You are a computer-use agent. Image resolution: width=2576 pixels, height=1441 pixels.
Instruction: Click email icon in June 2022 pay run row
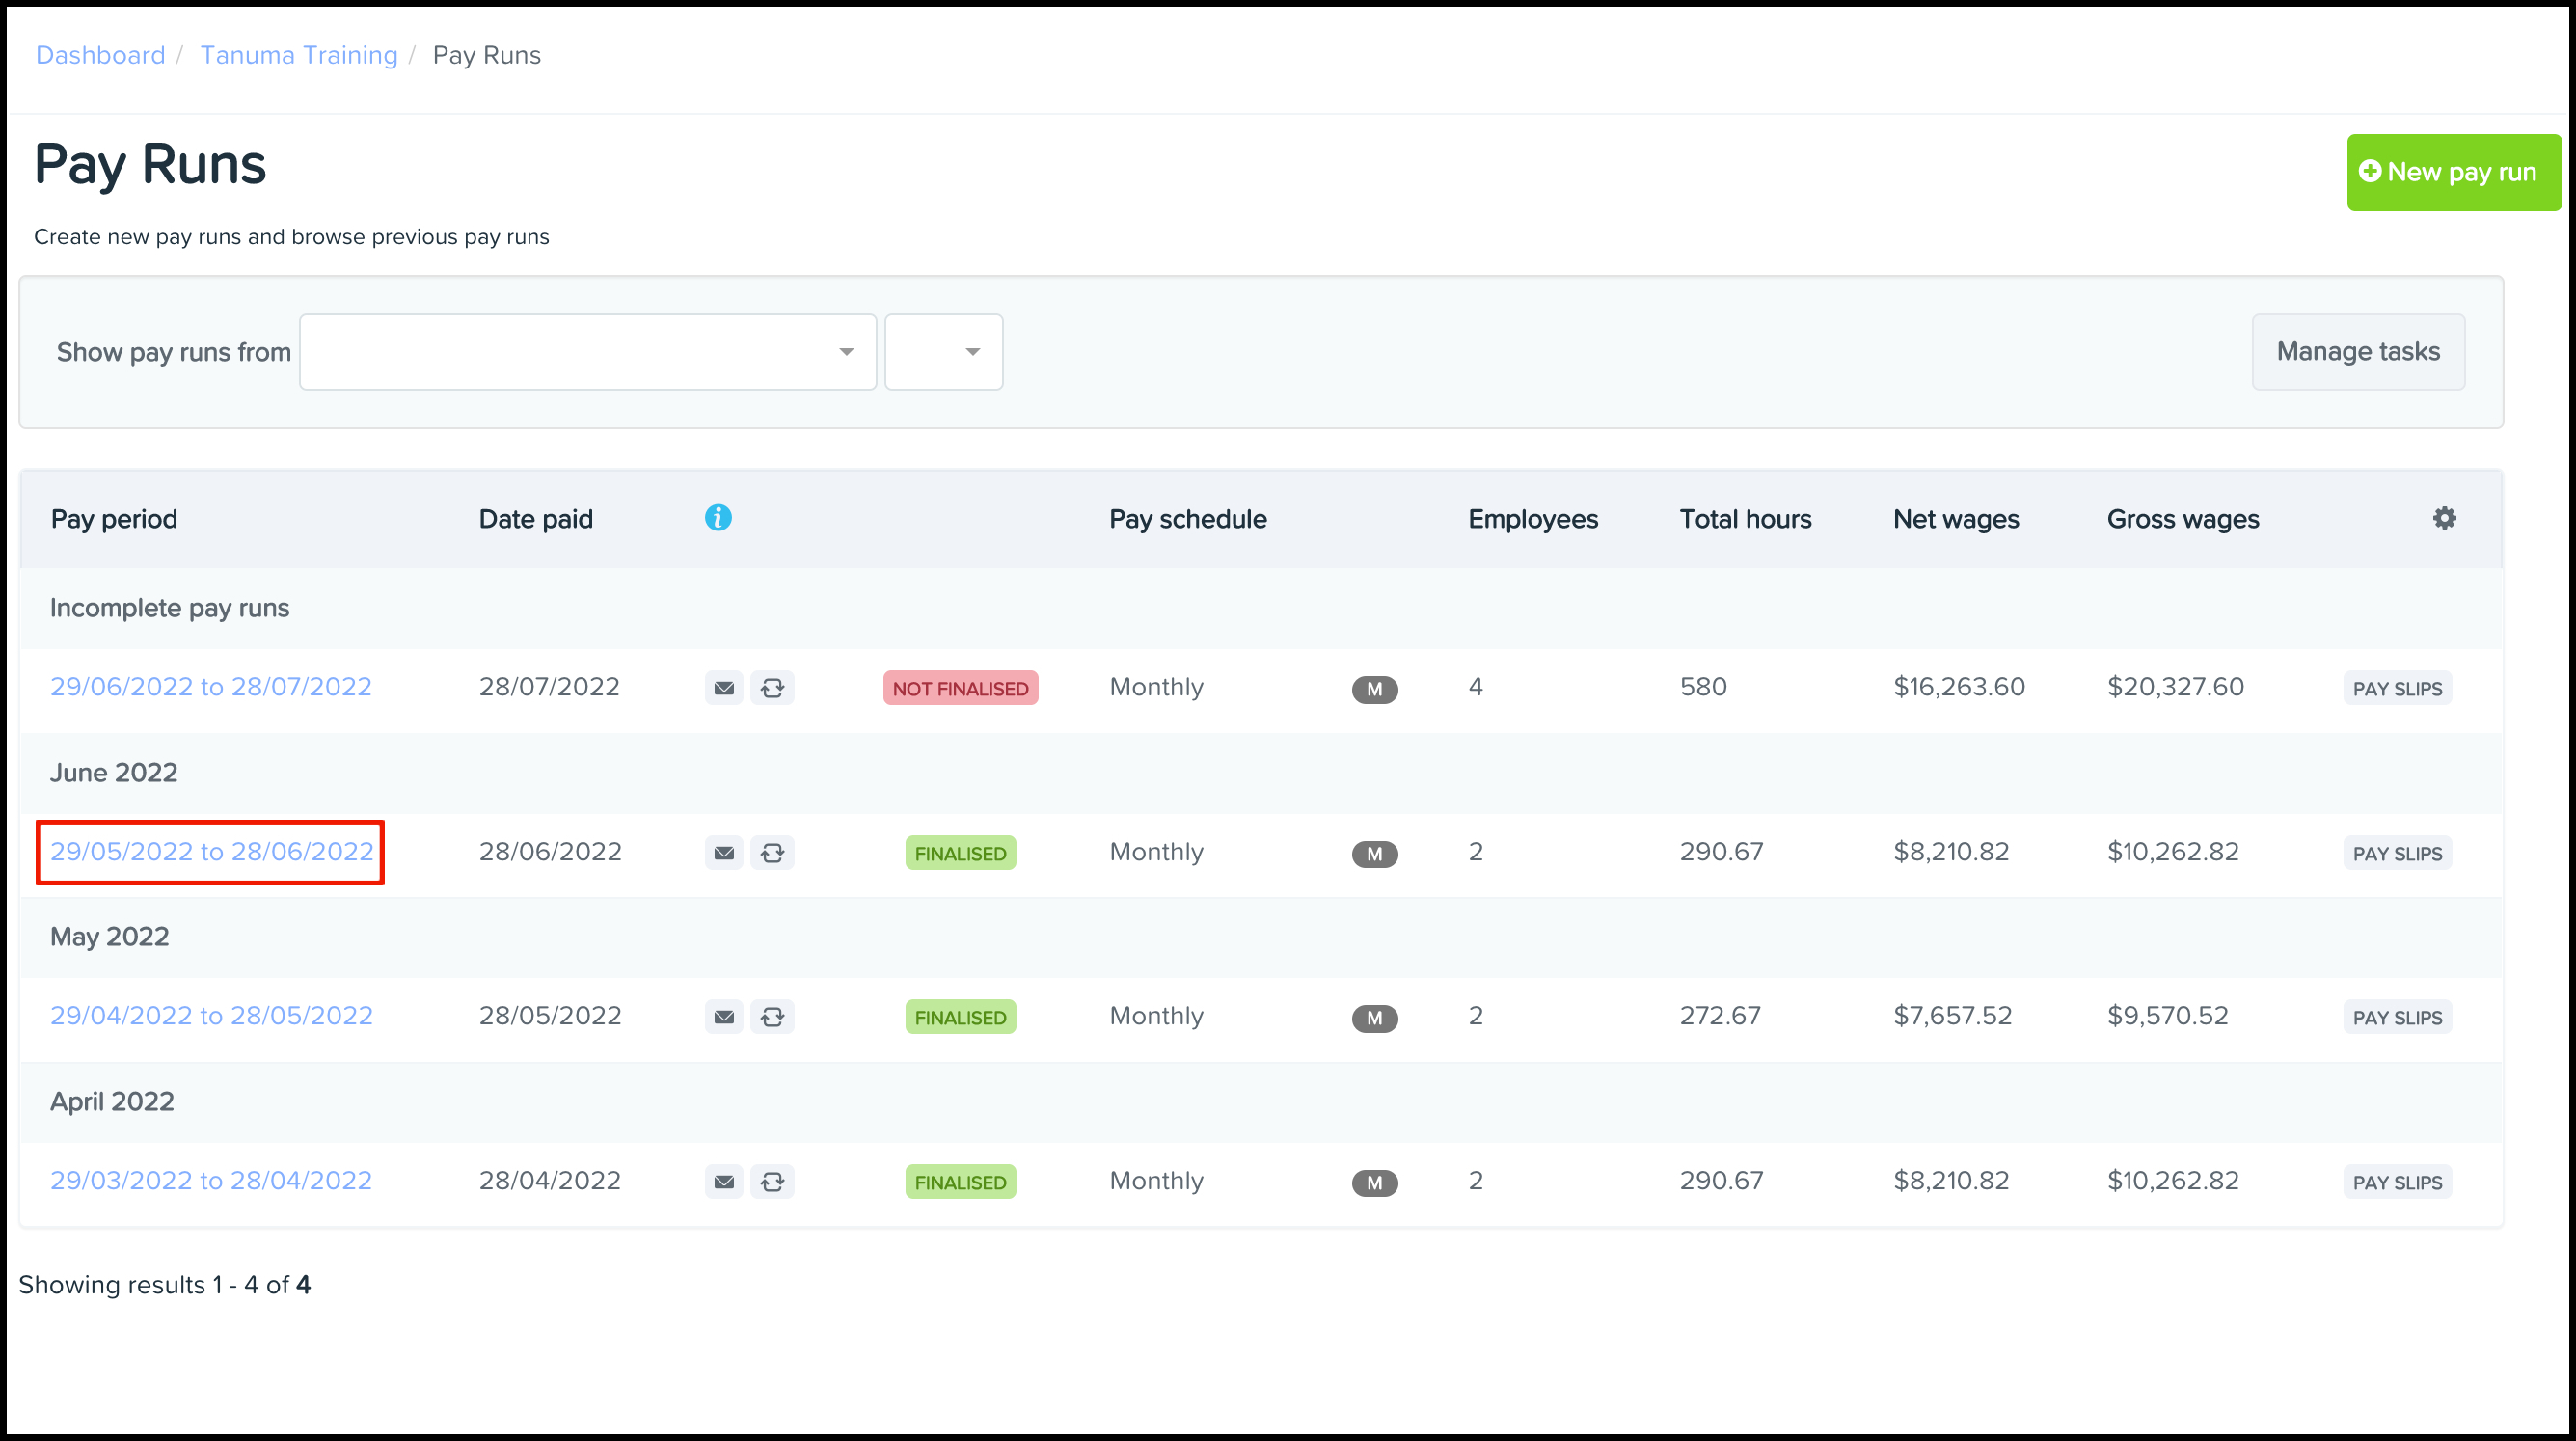(x=724, y=853)
